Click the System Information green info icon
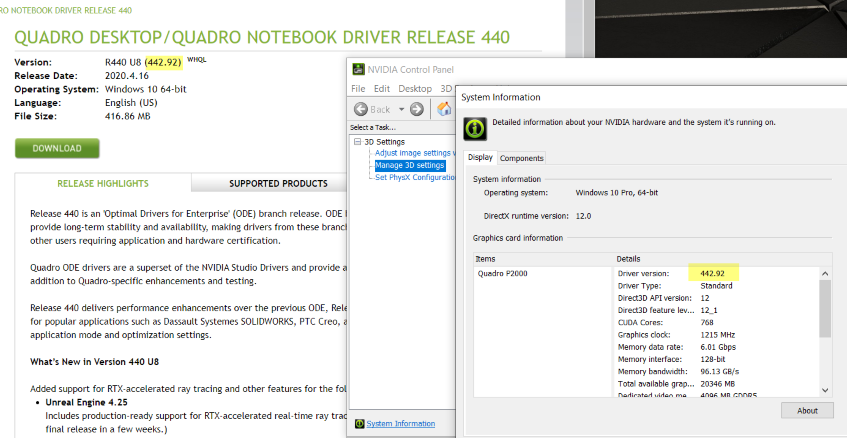 475,129
